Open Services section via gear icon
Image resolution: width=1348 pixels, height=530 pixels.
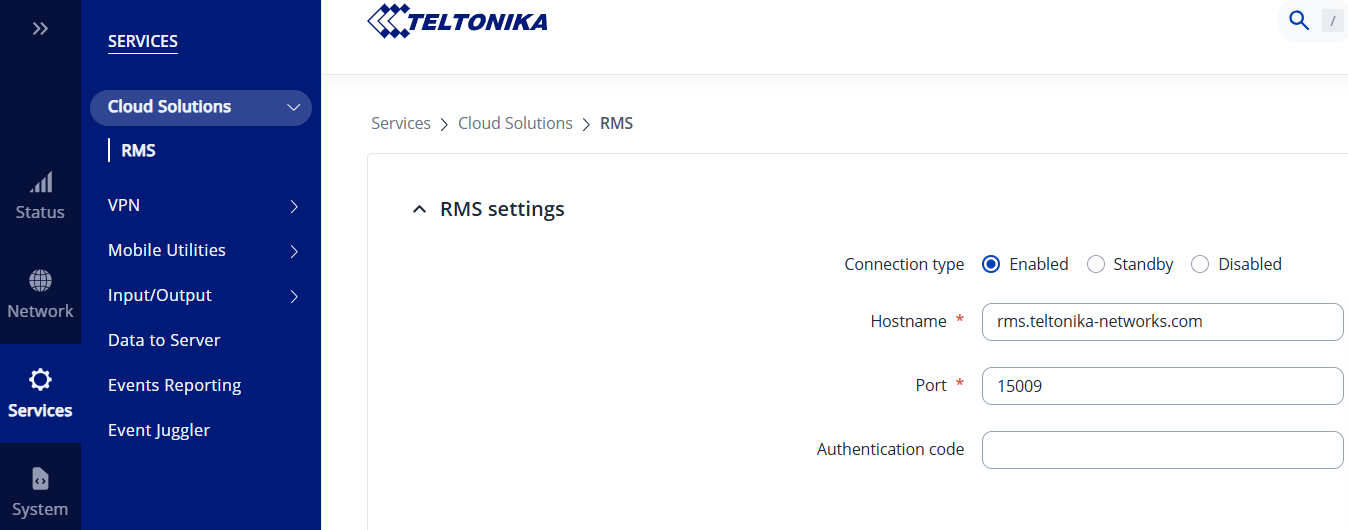click(40, 380)
